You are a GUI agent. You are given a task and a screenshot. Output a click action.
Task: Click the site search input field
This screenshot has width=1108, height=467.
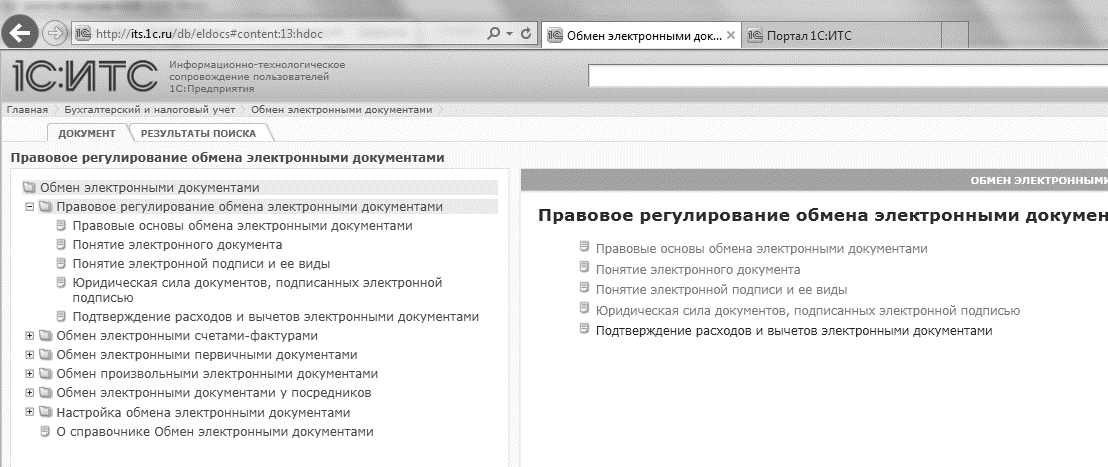(x=848, y=76)
